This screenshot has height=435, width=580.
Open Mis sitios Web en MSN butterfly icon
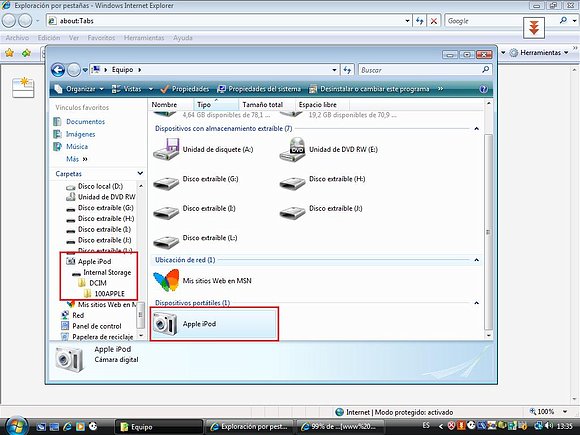pyautogui.click(x=166, y=280)
